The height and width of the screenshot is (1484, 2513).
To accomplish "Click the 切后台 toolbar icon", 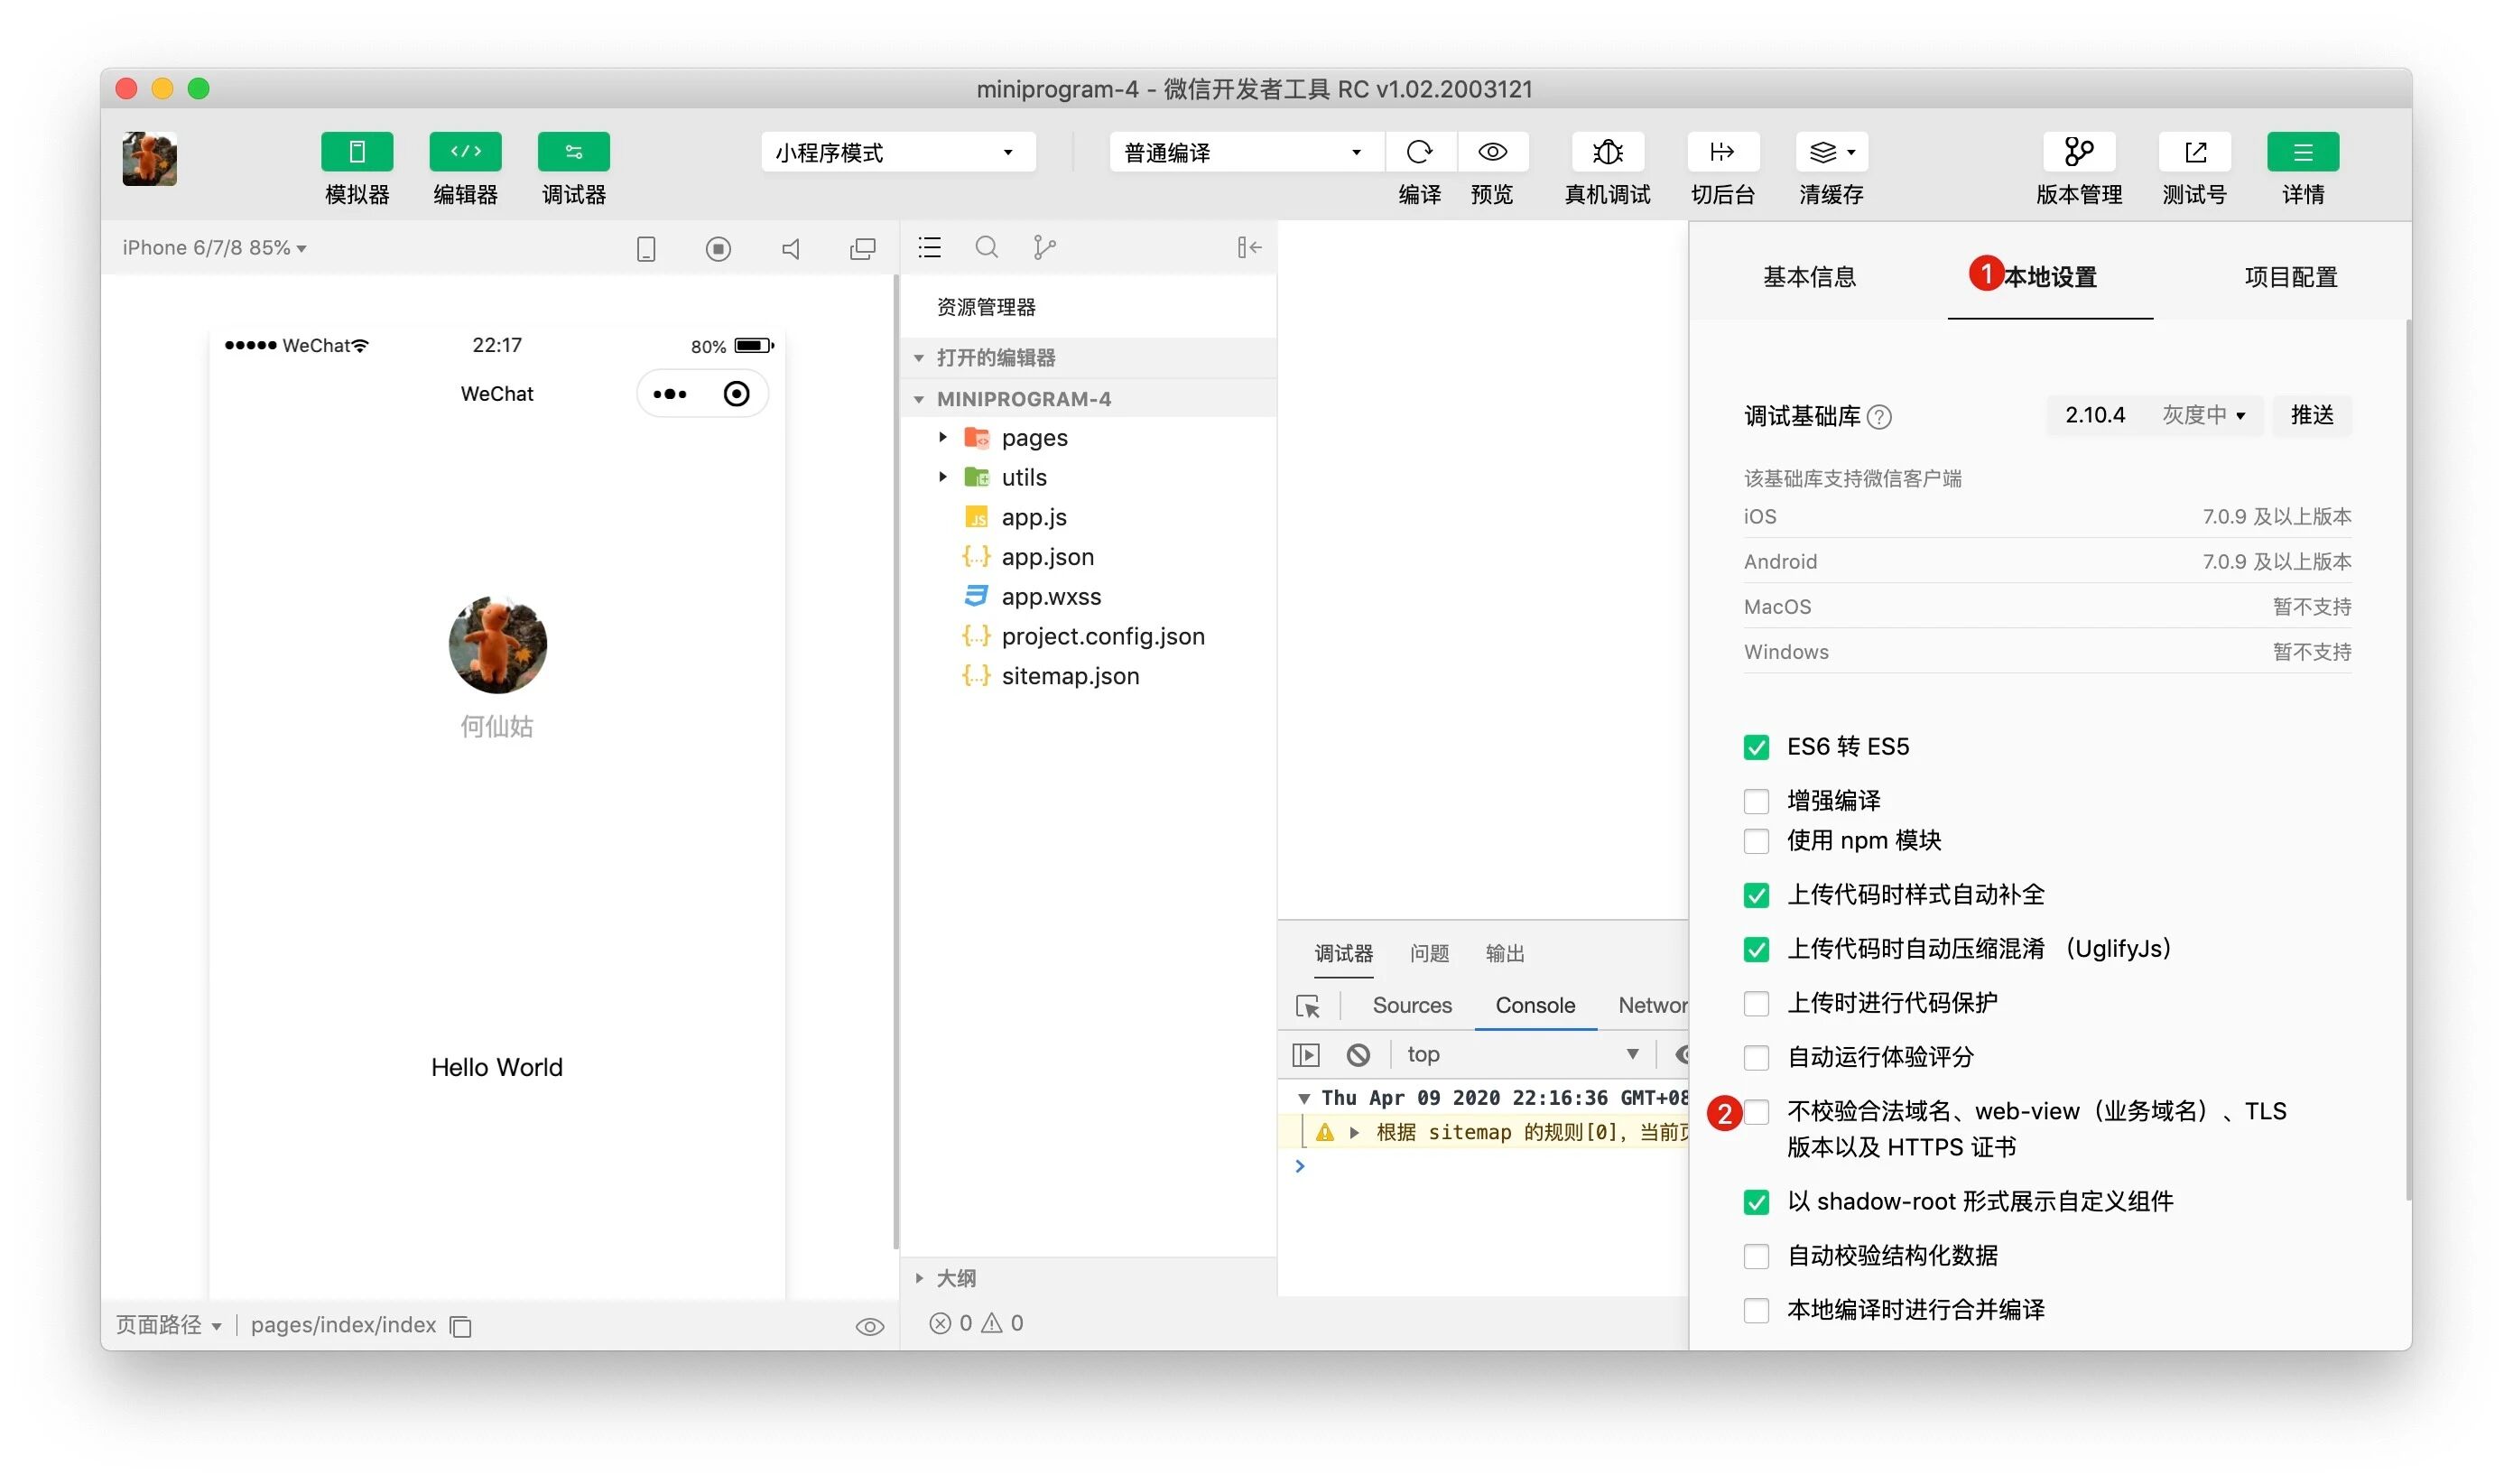I will coord(1721,152).
